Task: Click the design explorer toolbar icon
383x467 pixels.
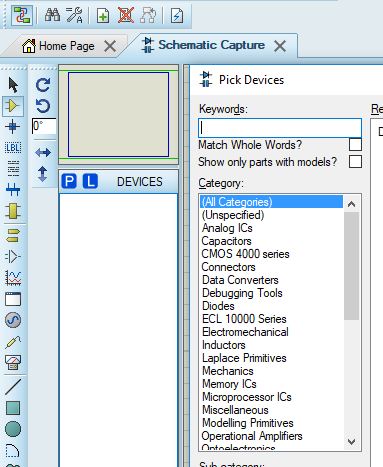Action: 22,15
